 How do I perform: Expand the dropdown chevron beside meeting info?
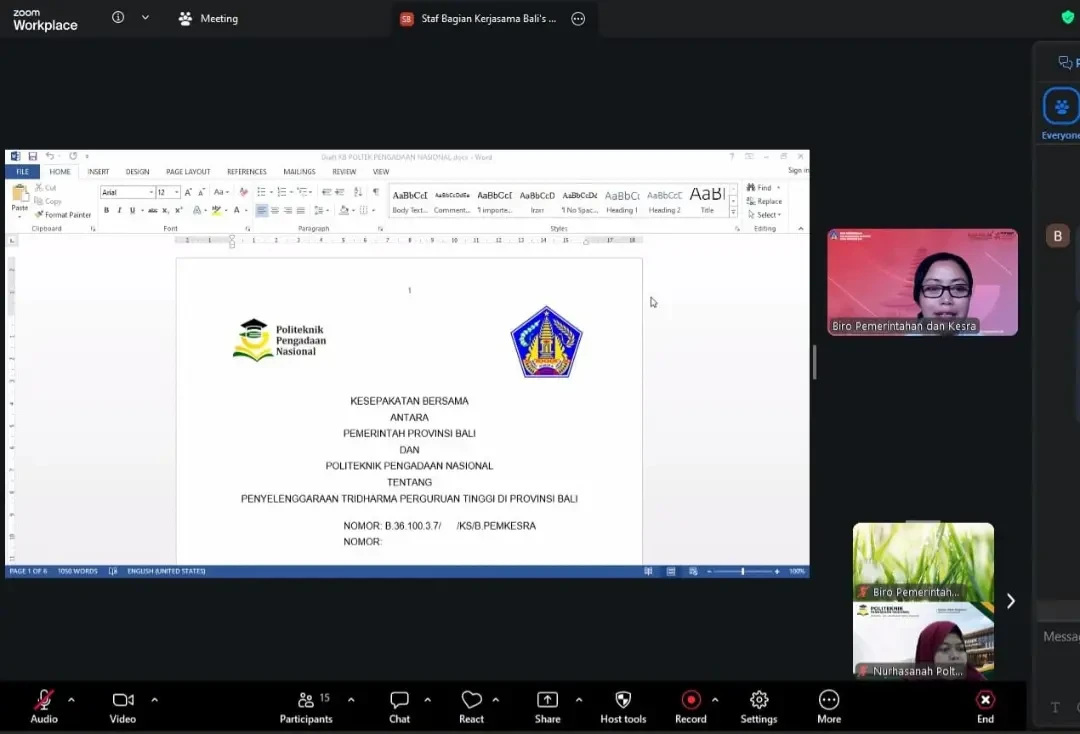(145, 17)
